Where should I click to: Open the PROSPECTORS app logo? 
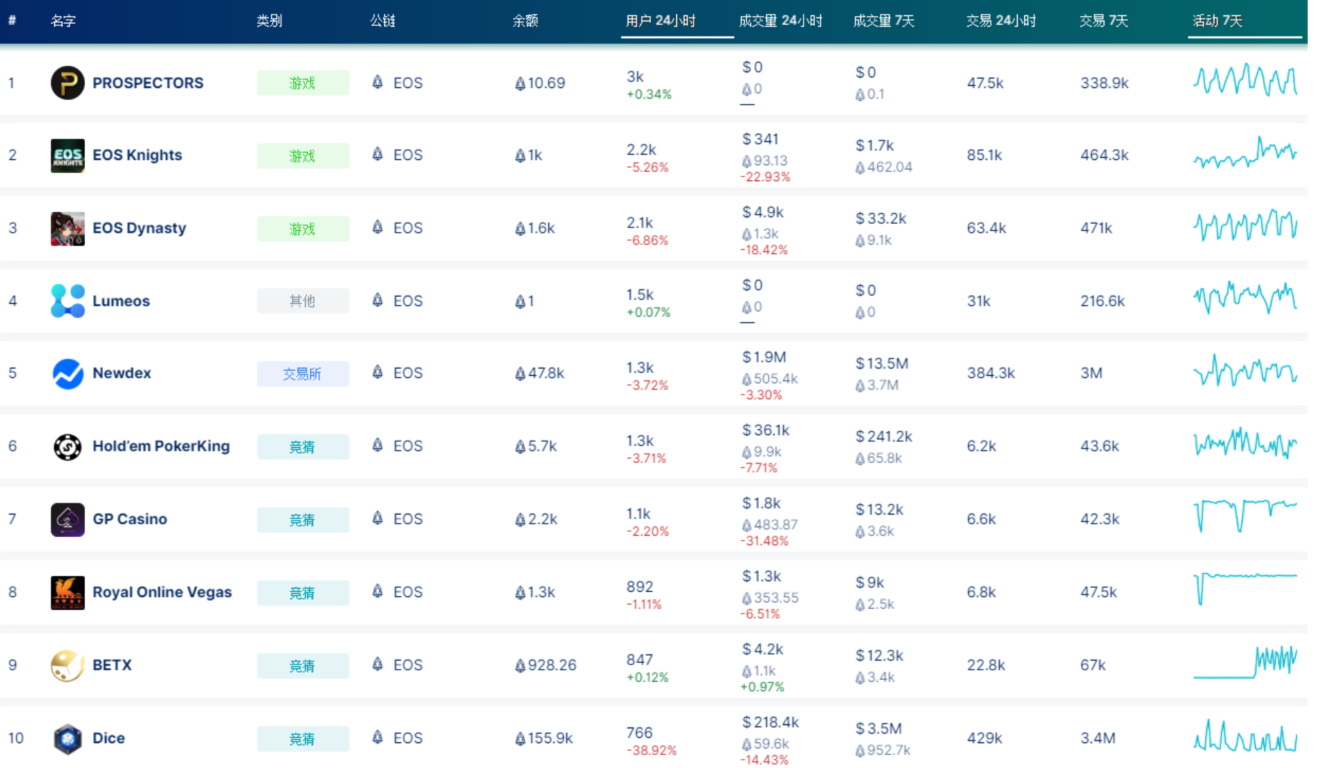[x=68, y=83]
